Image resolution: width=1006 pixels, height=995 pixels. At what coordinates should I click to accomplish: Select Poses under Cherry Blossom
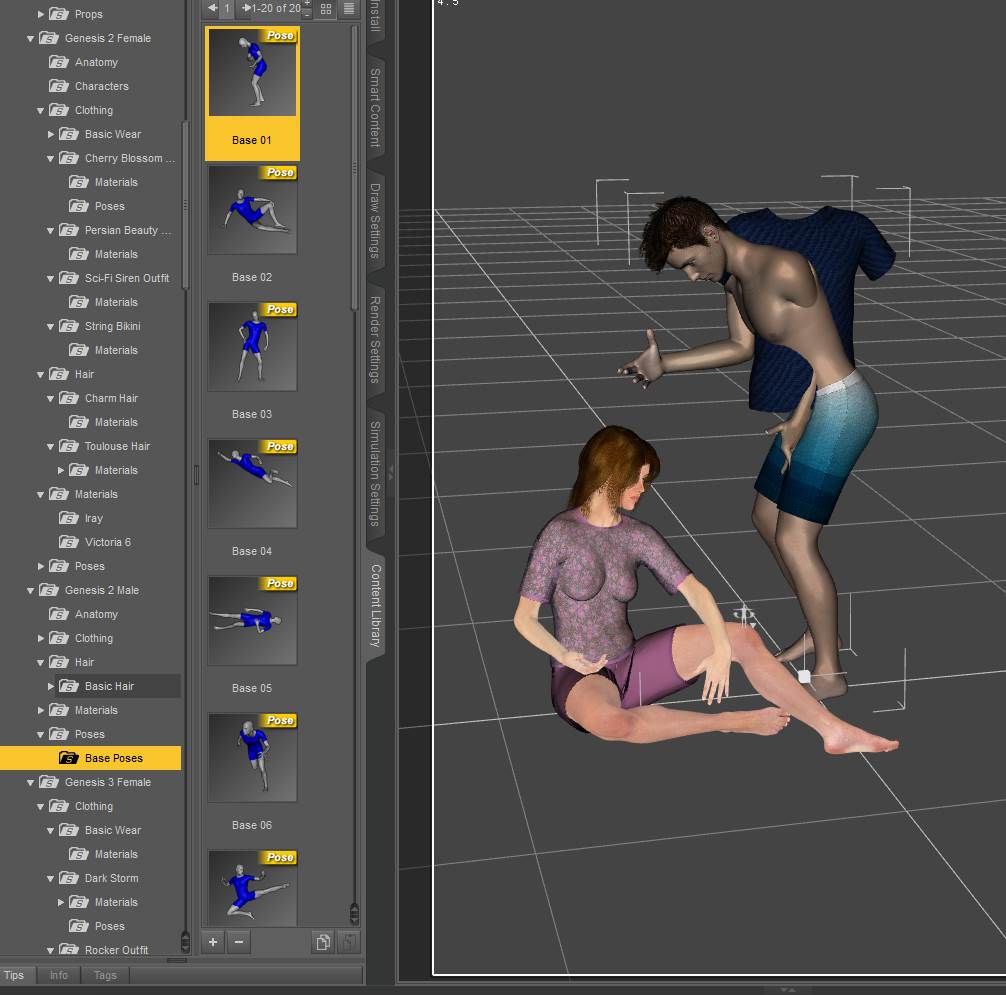point(110,207)
